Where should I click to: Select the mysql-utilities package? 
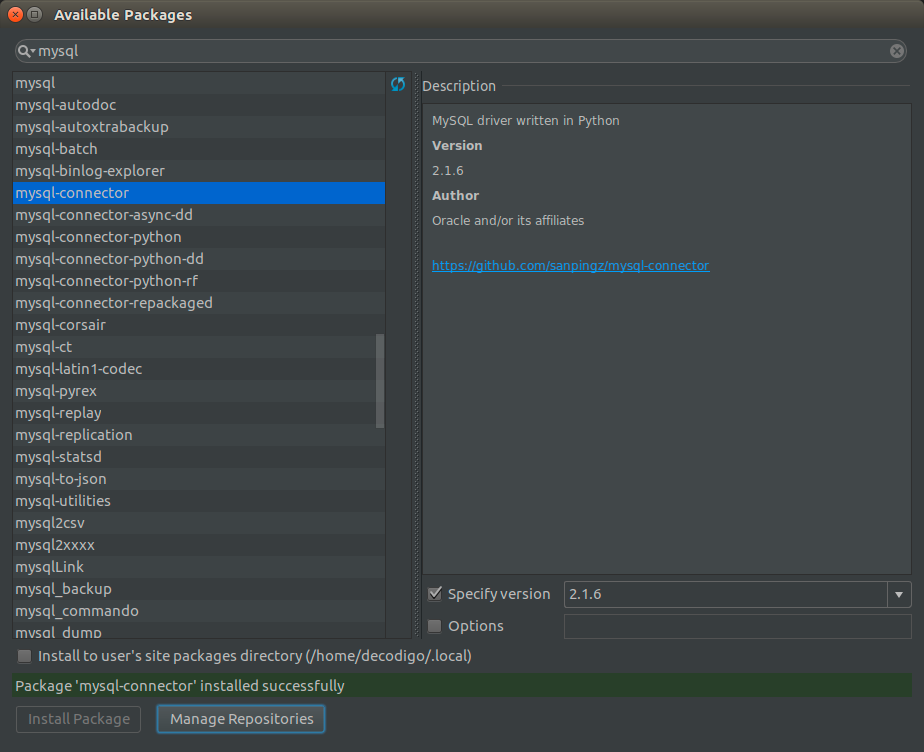63,501
